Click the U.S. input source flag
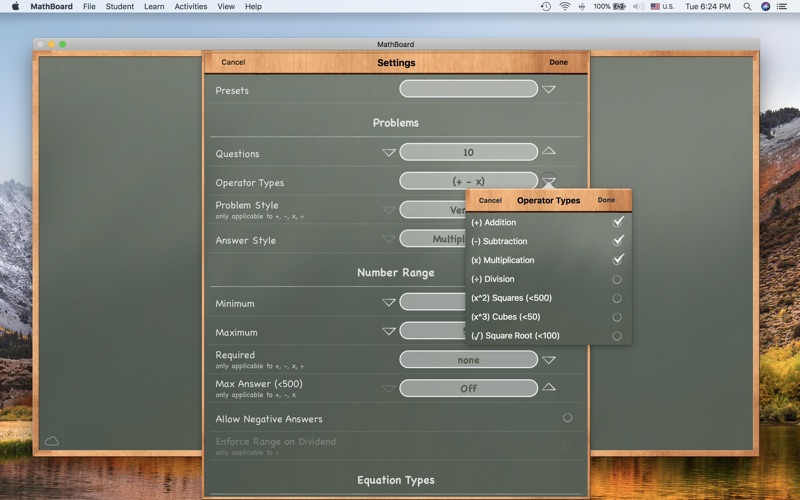 (655, 7)
